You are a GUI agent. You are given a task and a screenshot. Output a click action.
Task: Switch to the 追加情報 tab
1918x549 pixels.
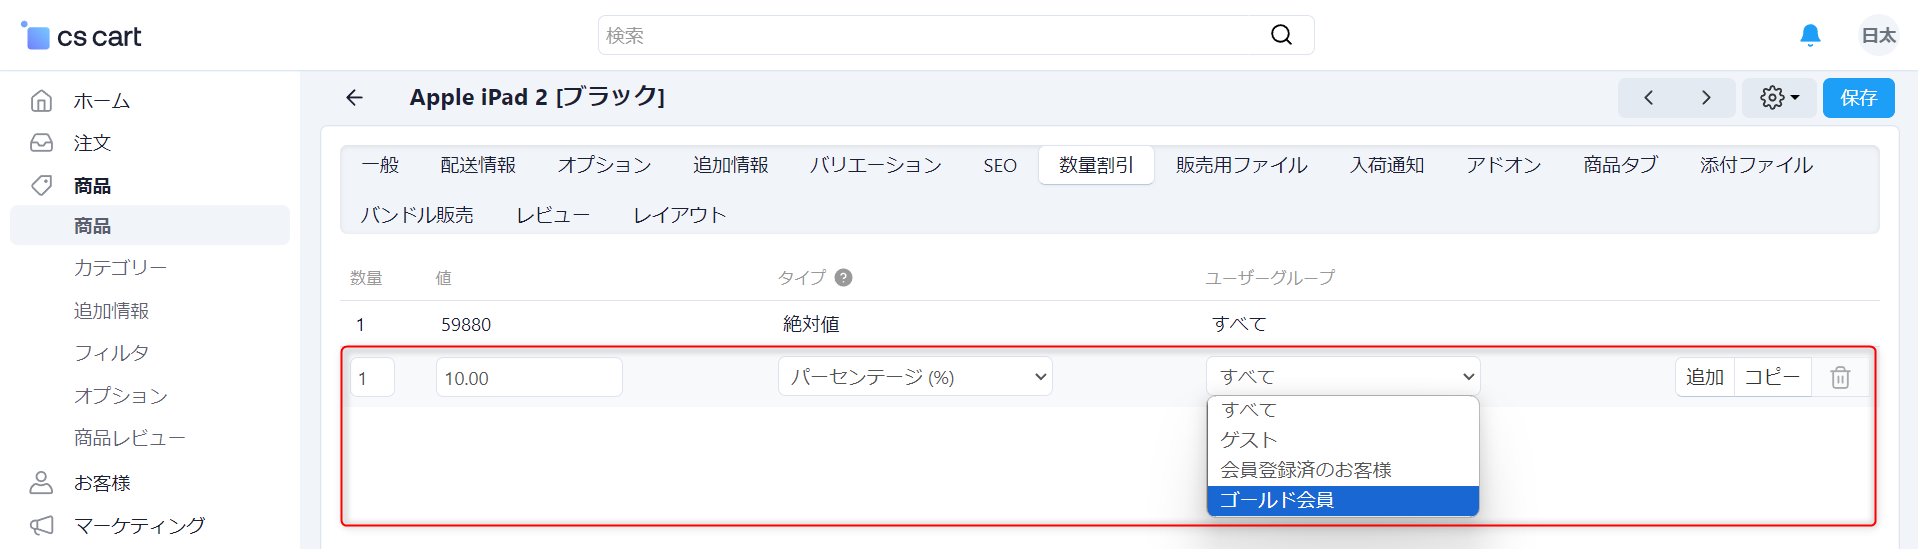coord(731,165)
